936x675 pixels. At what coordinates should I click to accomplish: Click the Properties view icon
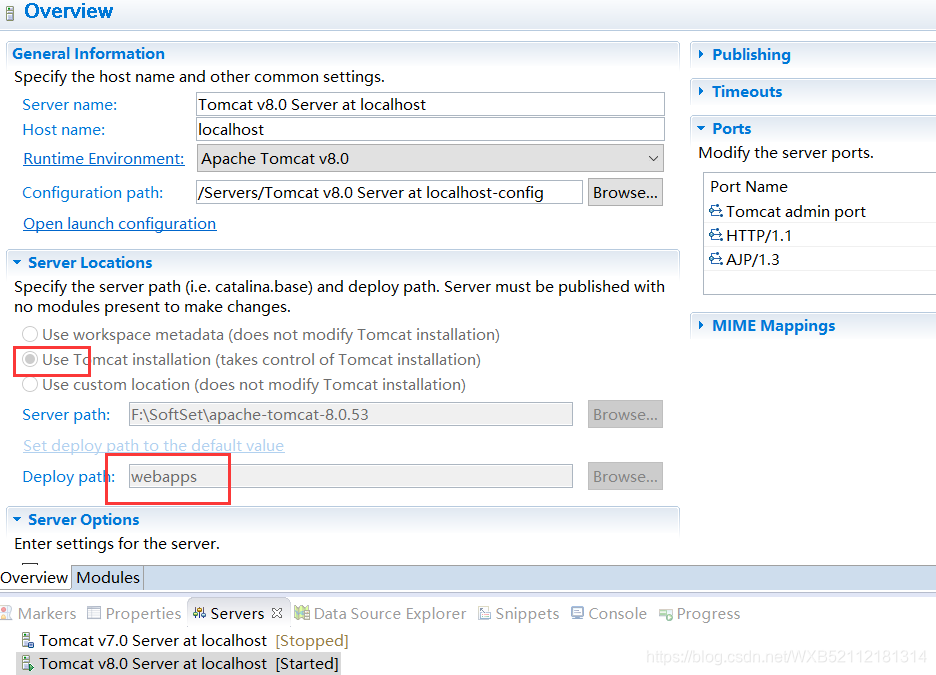click(94, 613)
